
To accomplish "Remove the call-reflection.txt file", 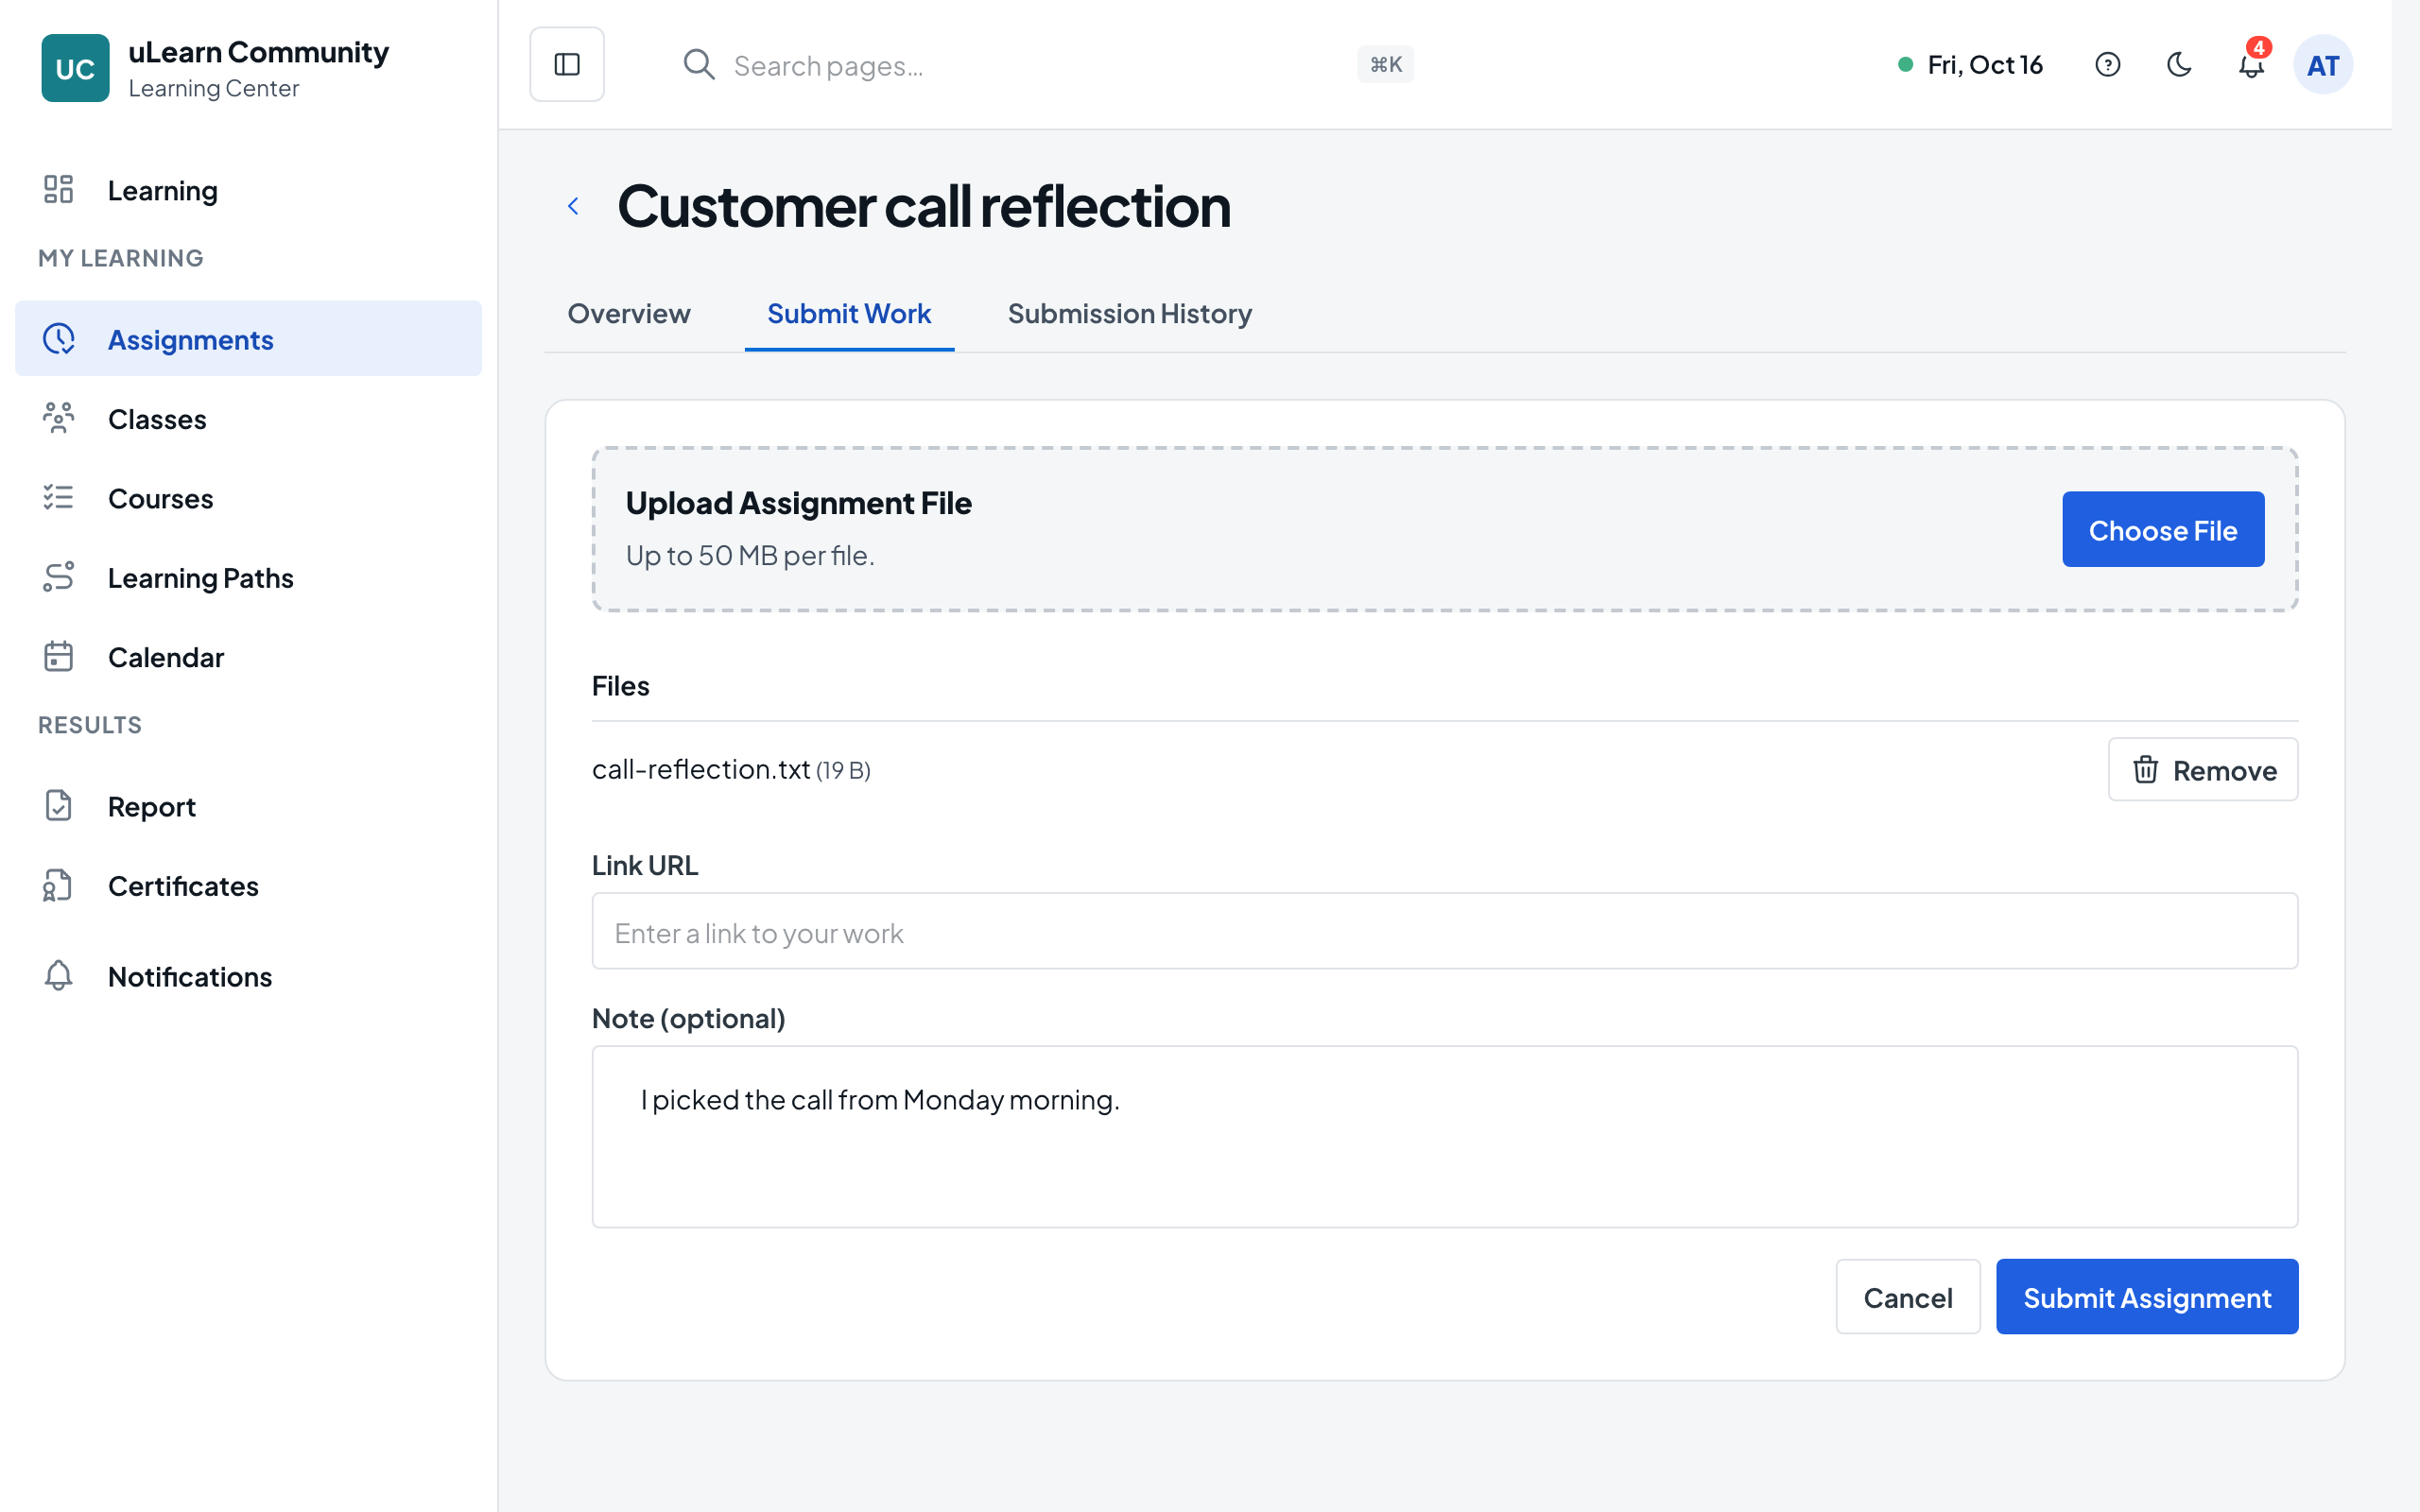I will pos(2202,770).
